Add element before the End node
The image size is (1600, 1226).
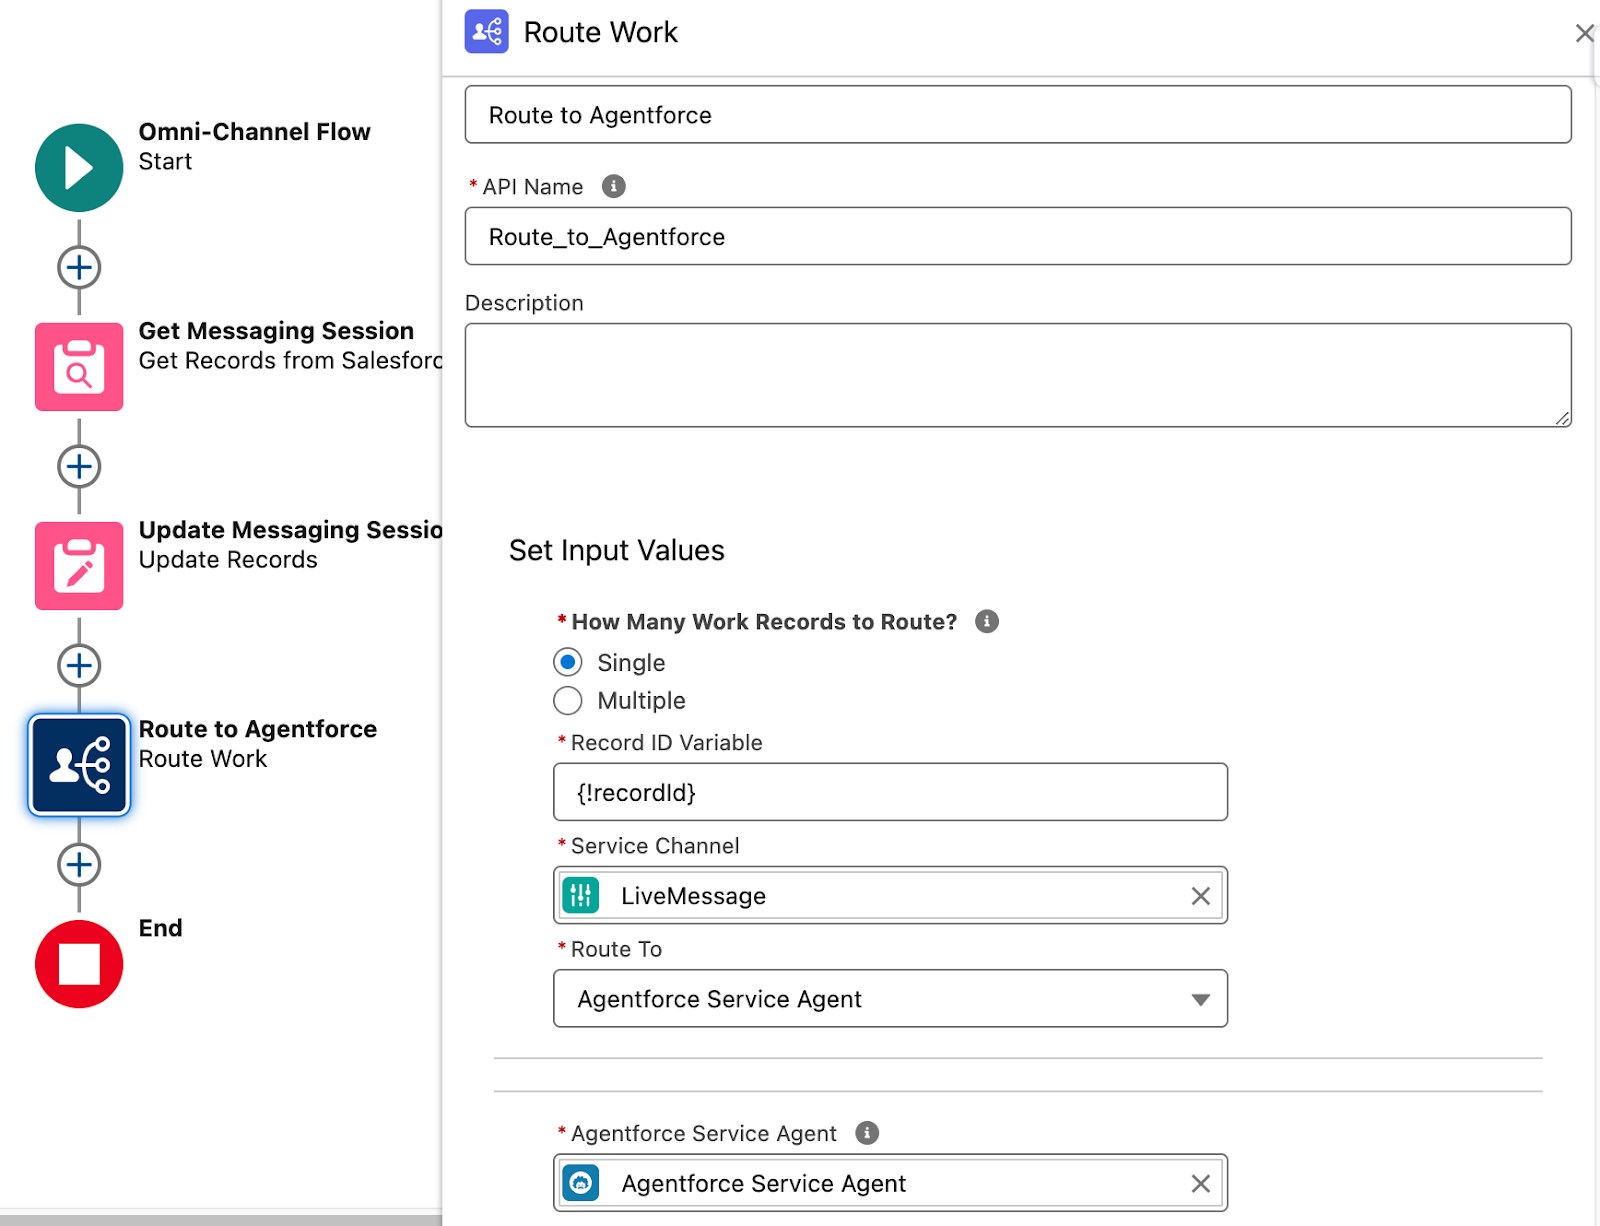79,865
